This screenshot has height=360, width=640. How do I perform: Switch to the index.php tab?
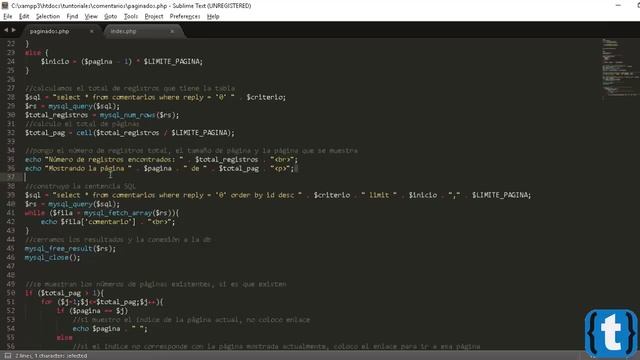coord(123,31)
